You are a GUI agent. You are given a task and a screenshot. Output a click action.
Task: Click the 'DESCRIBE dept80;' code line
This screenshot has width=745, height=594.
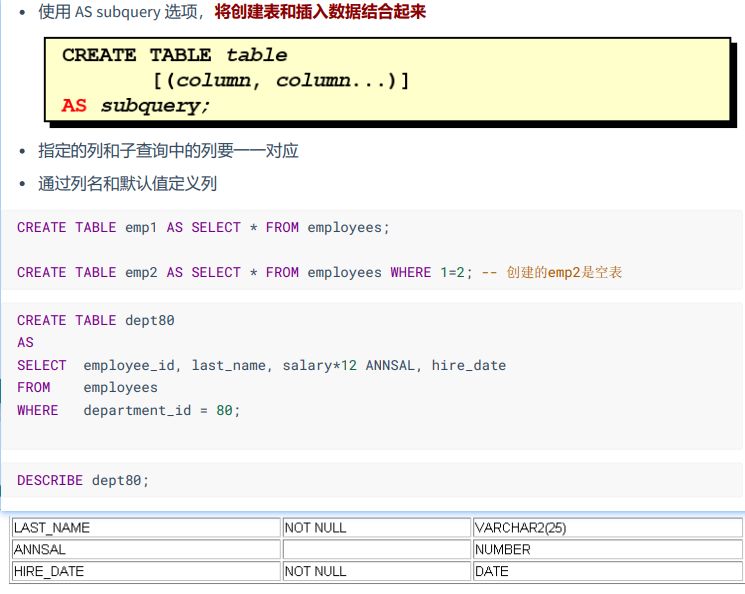(83, 480)
